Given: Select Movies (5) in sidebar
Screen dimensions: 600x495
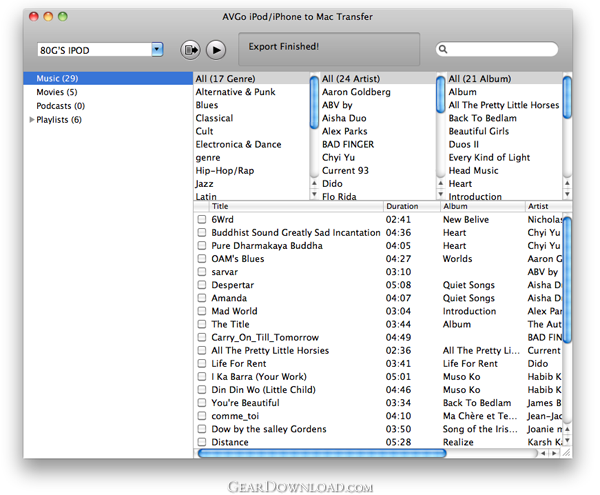Looking at the screenshot, I should pyautogui.click(x=57, y=92).
